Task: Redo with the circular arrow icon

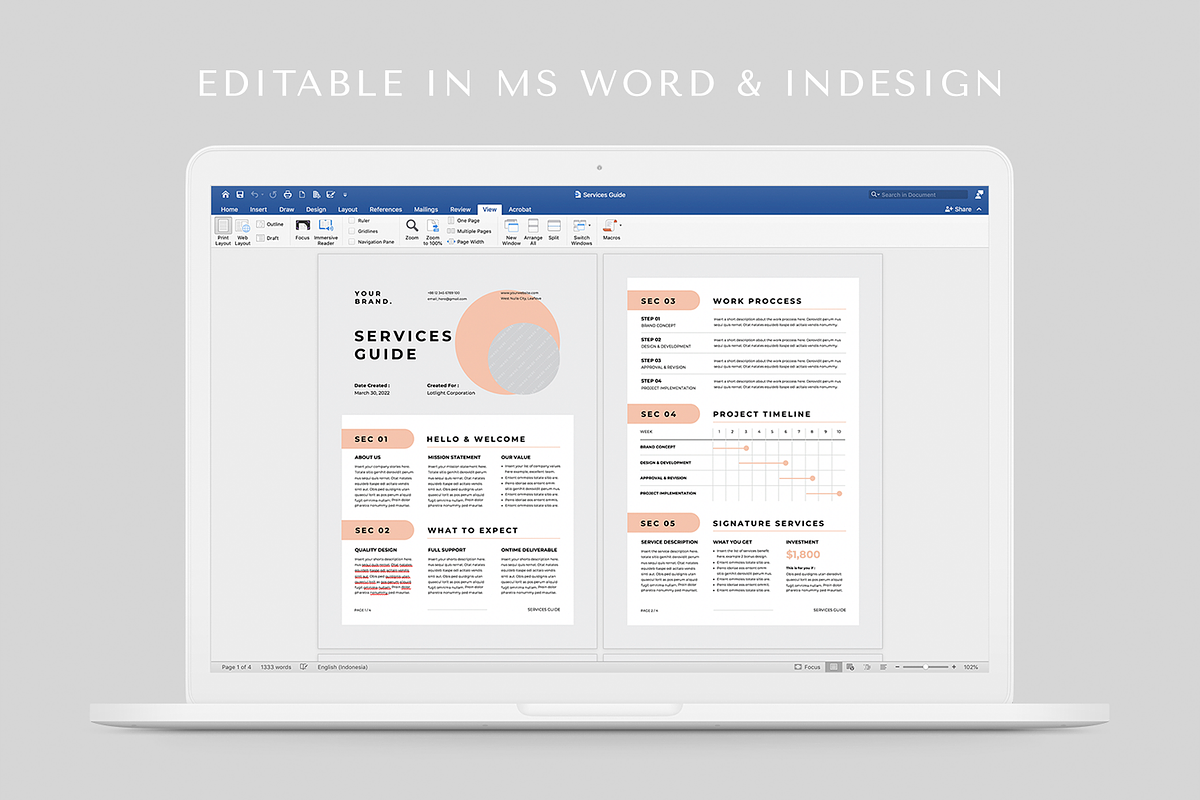Action: click(273, 194)
